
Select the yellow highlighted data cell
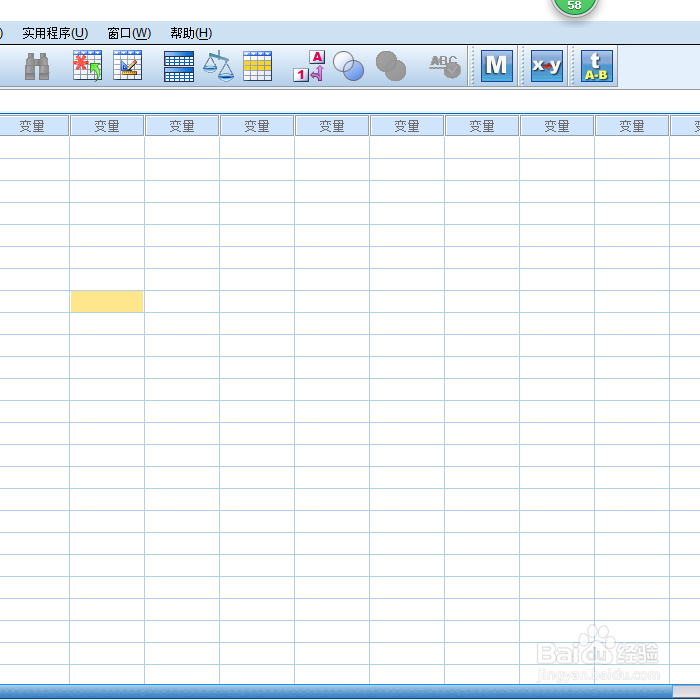point(107,301)
